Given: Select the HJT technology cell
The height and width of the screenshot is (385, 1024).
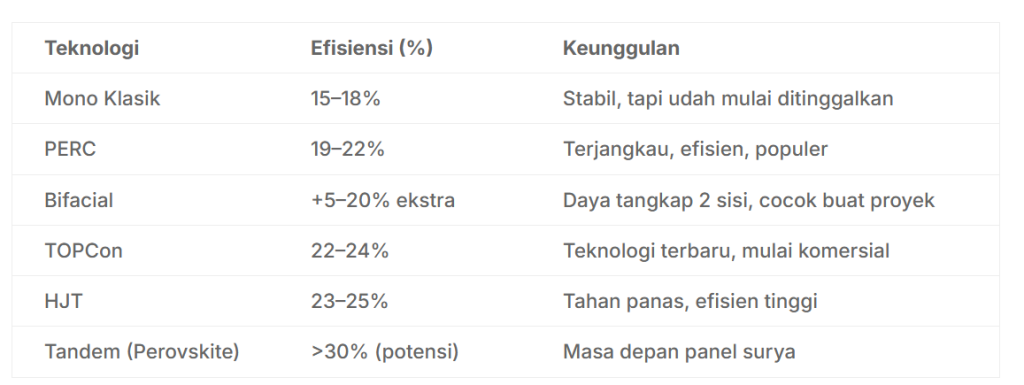Looking at the screenshot, I should click(63, 301).
